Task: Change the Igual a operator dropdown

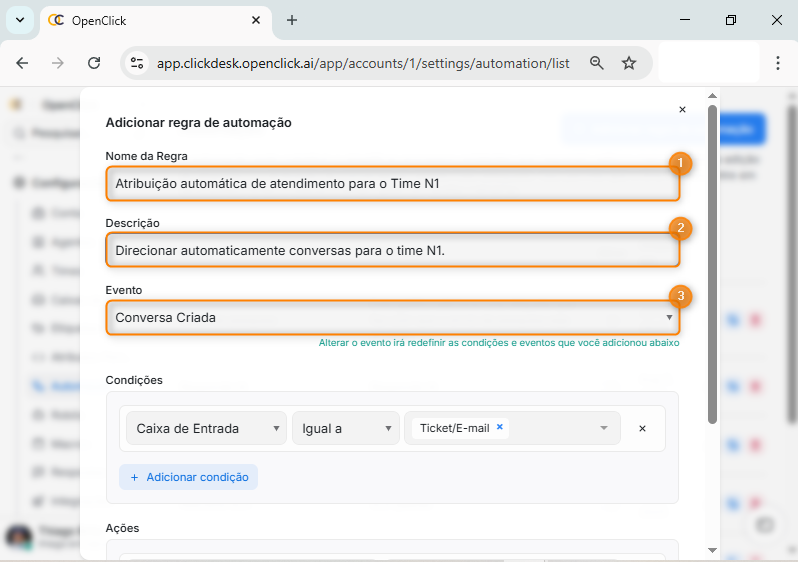Action: tap(345, 428)
